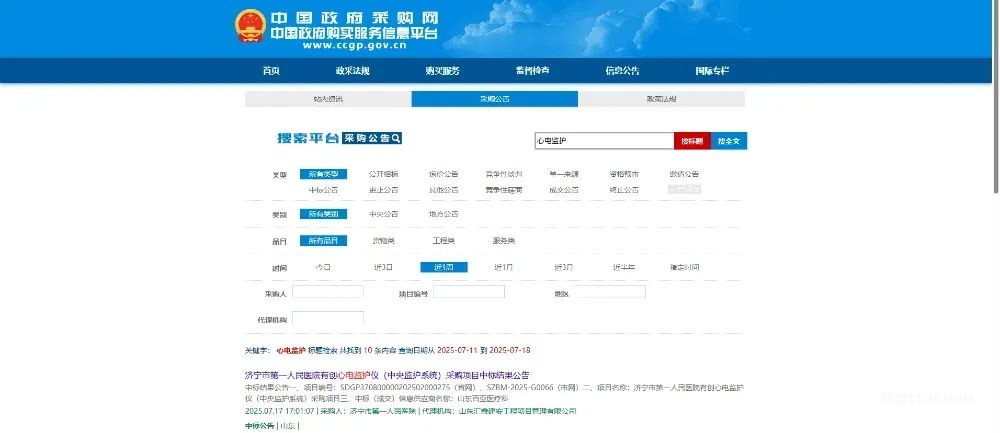
Task: Click the 项目编号 input field
Action: click(469, 292)
